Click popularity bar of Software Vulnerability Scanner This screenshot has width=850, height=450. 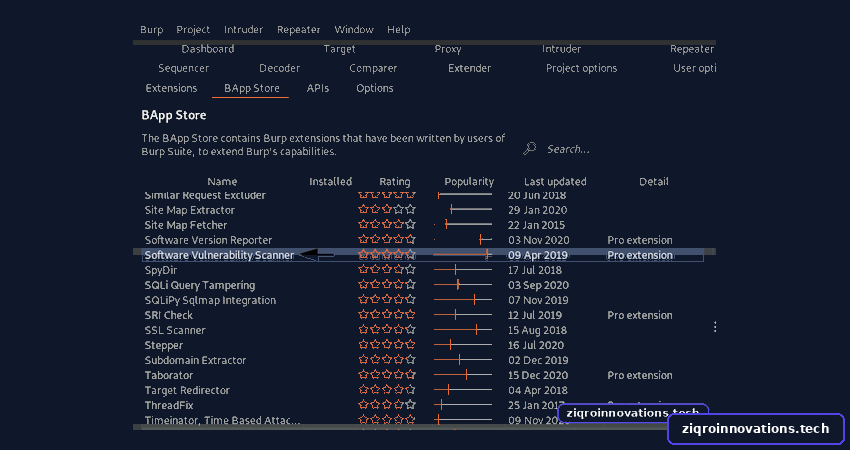(463, 255)
